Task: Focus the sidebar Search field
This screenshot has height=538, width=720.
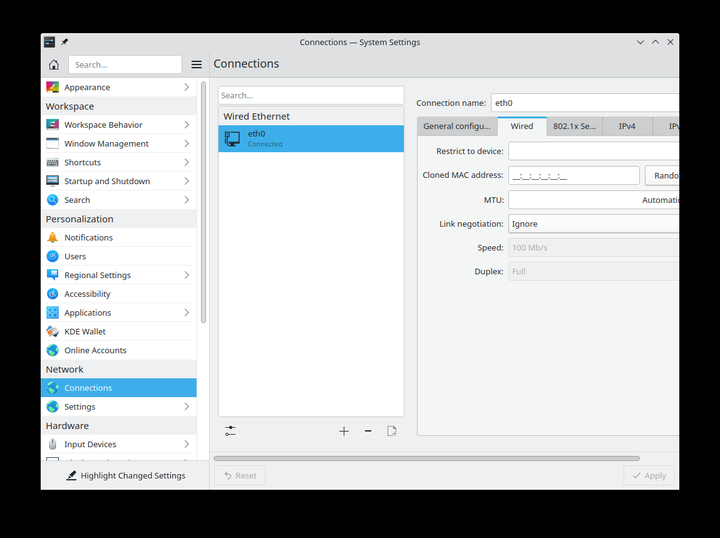Action: pos(125,65)
